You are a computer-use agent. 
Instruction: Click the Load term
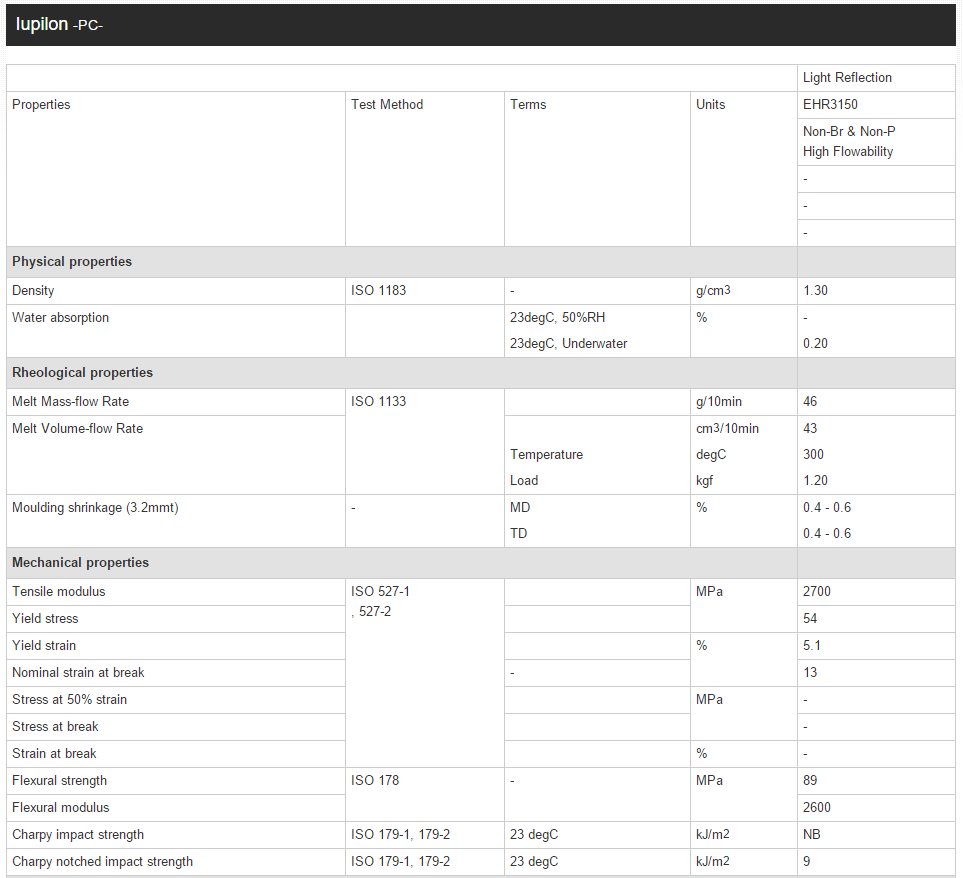[523, 480]
